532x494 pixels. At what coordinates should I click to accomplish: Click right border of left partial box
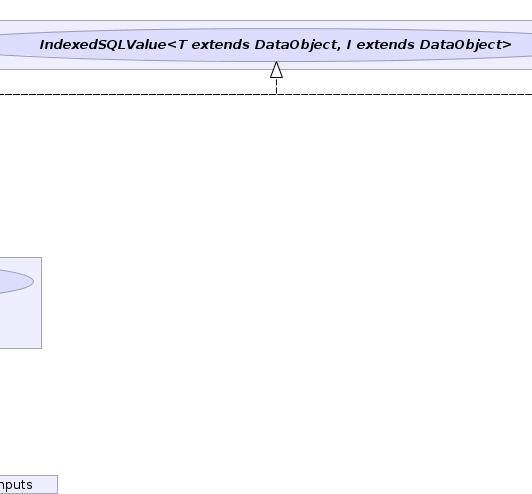(41, 303)
